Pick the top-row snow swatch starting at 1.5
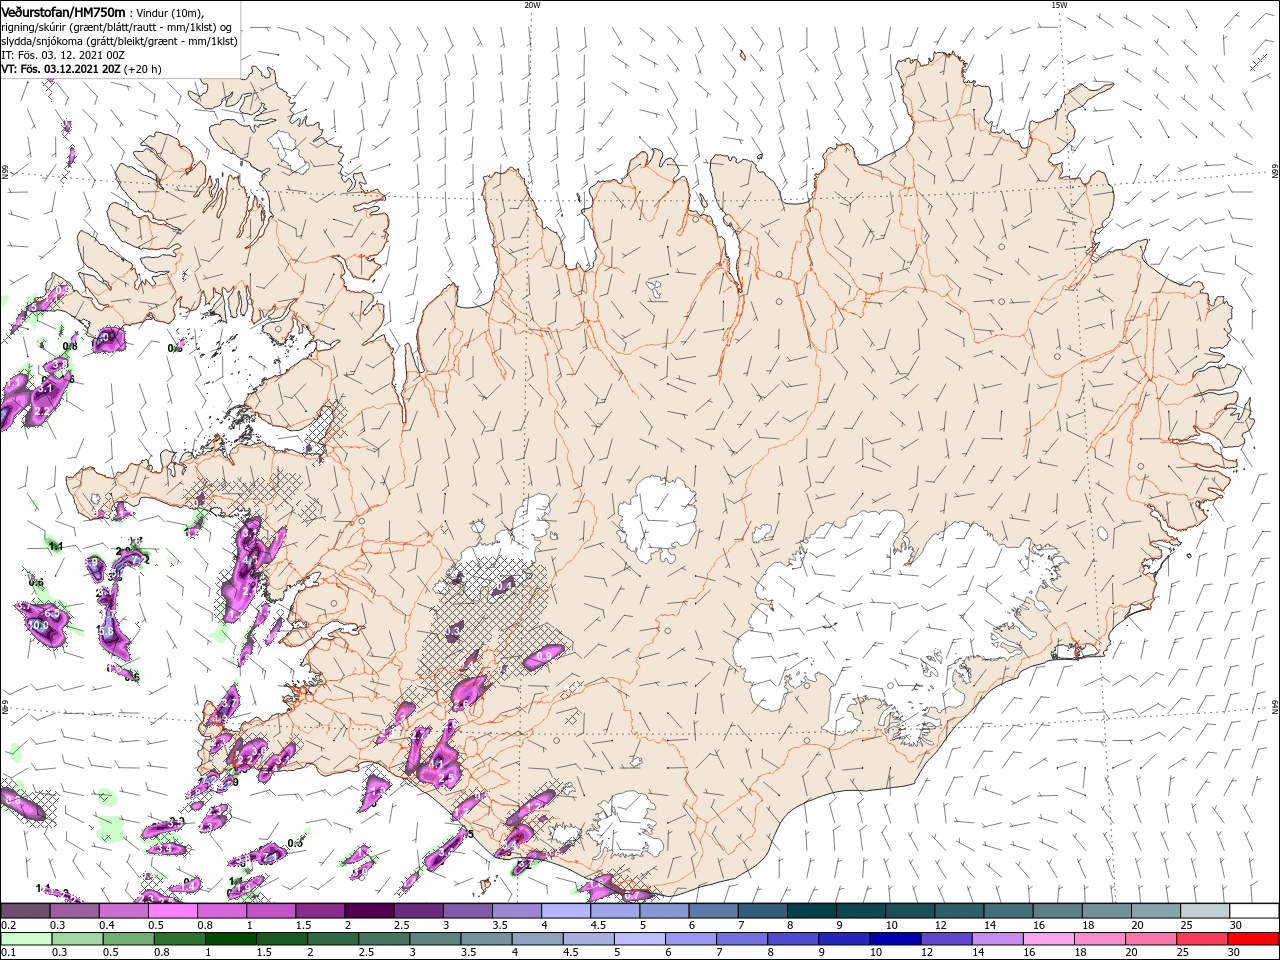The height and width of the screenshot is (960, 1280). tap(319, 911)
